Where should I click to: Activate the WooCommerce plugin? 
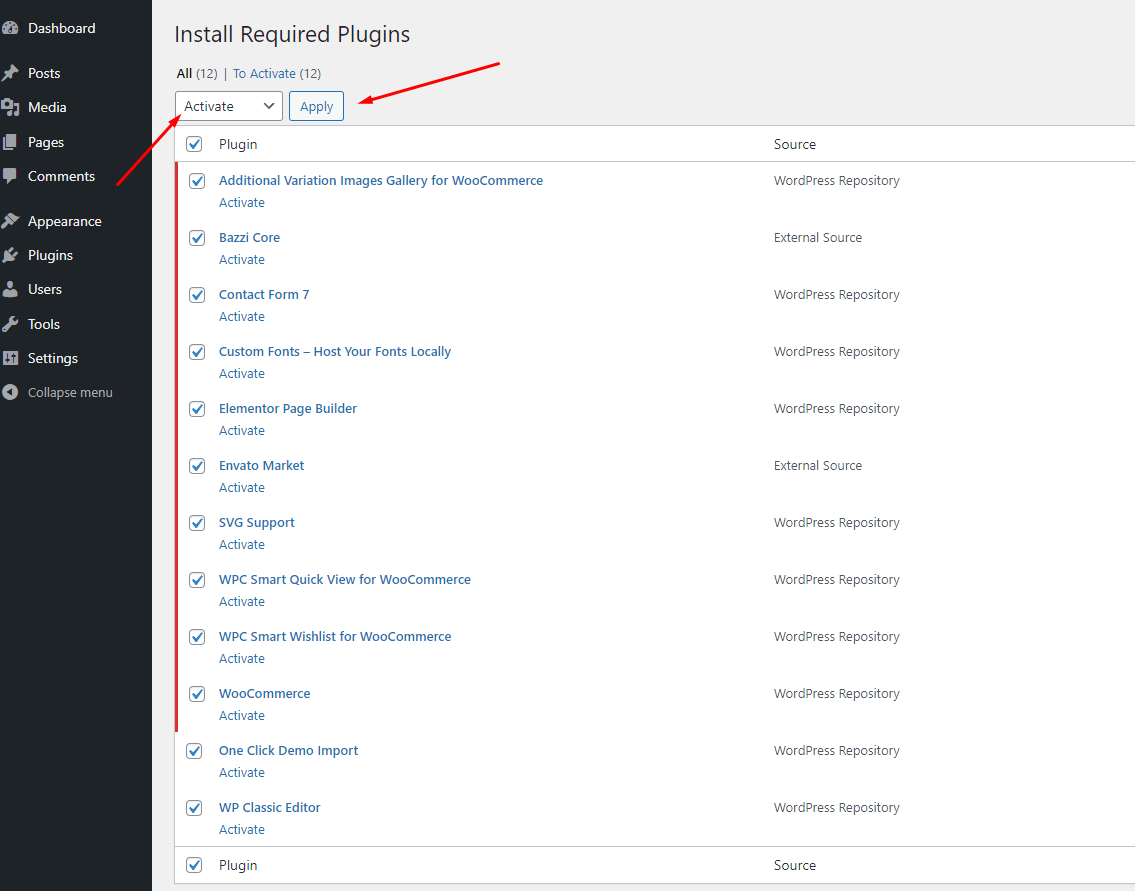tap(242, 715)
